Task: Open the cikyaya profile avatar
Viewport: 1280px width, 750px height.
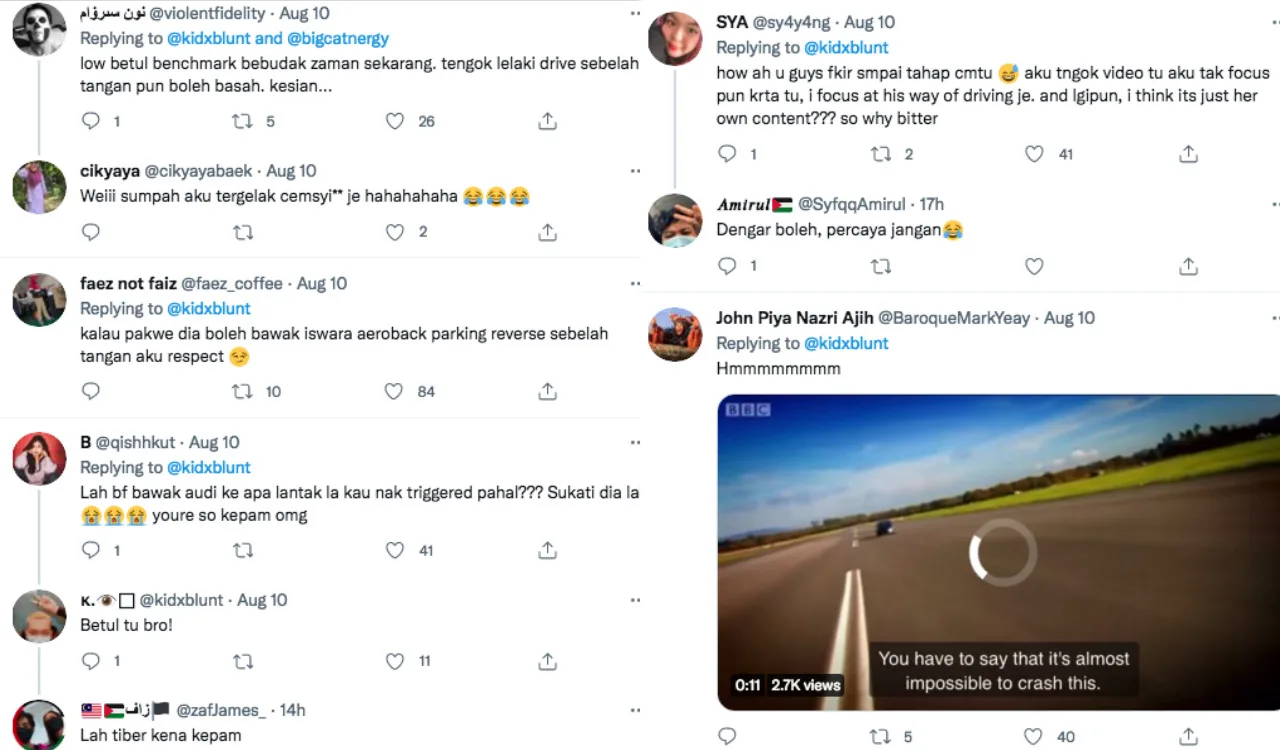Action: click(x=39, y=187)
